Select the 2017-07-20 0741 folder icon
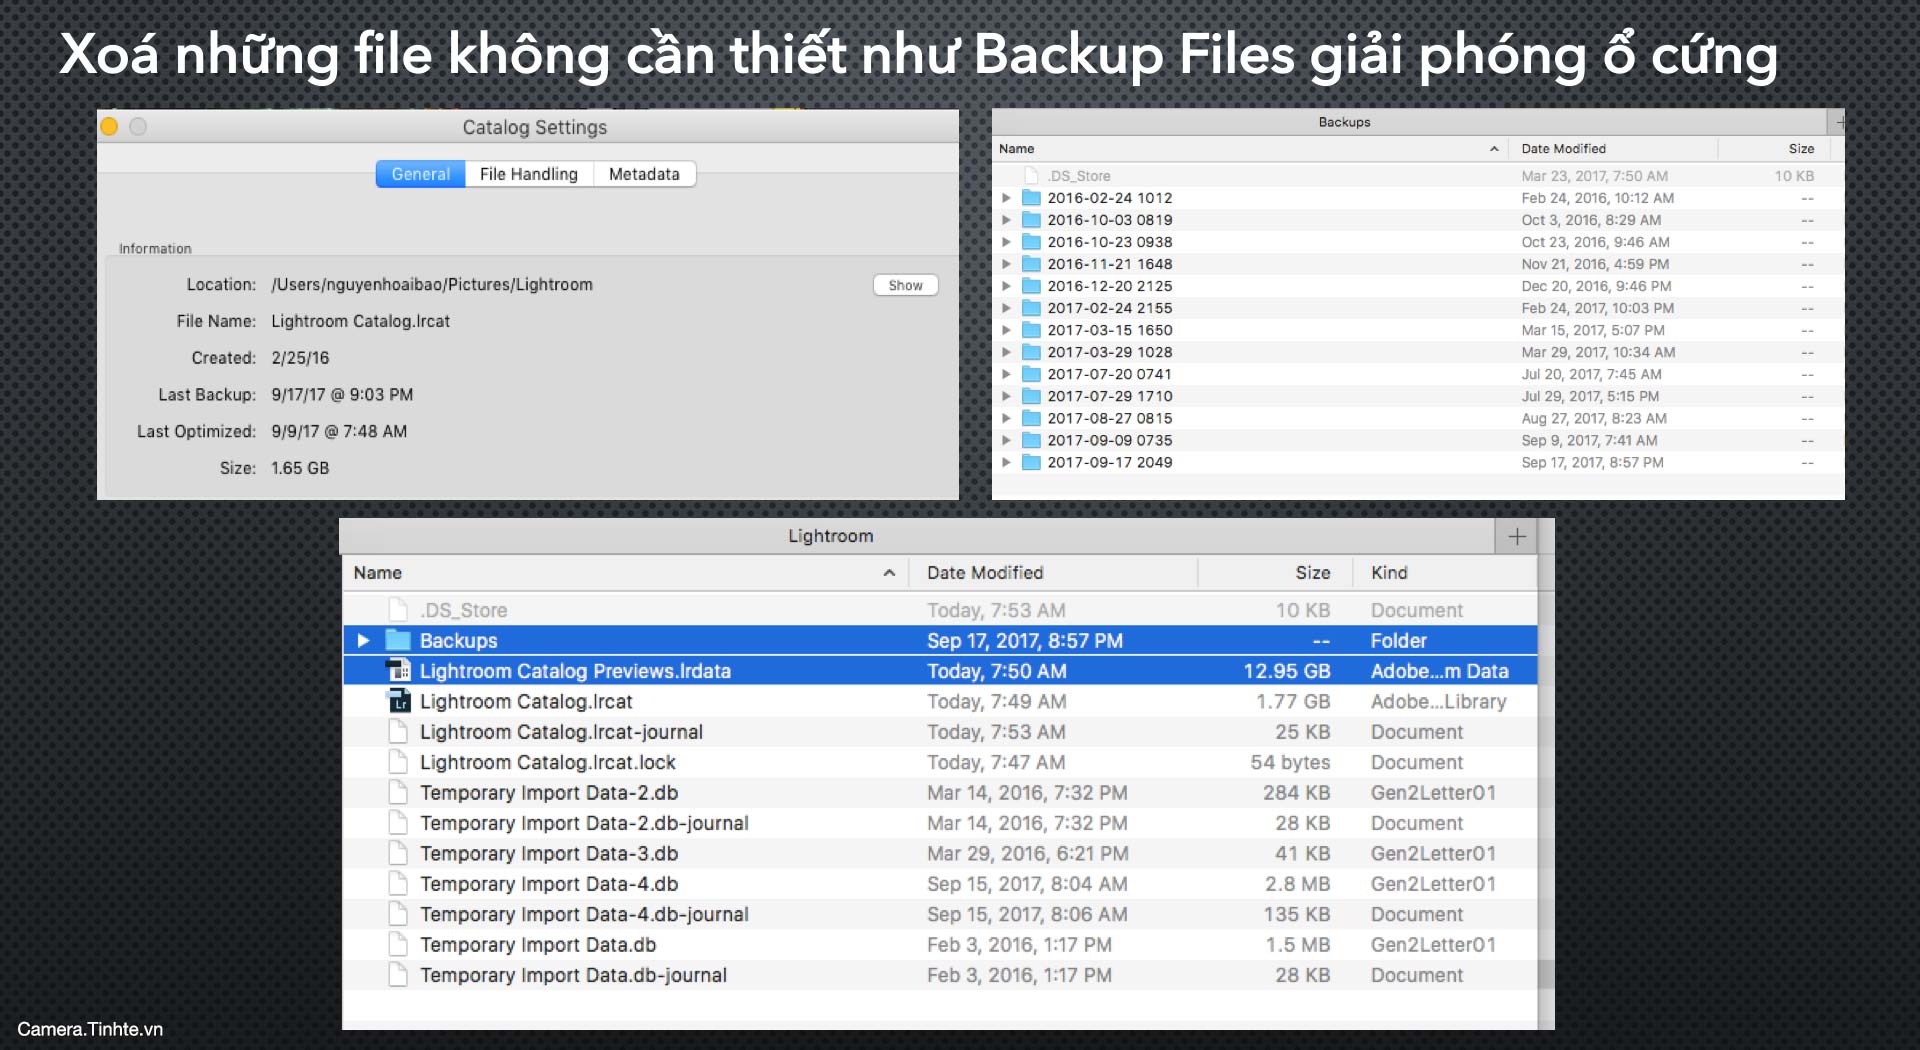1920x1050 pixels. coord(1031,374)
